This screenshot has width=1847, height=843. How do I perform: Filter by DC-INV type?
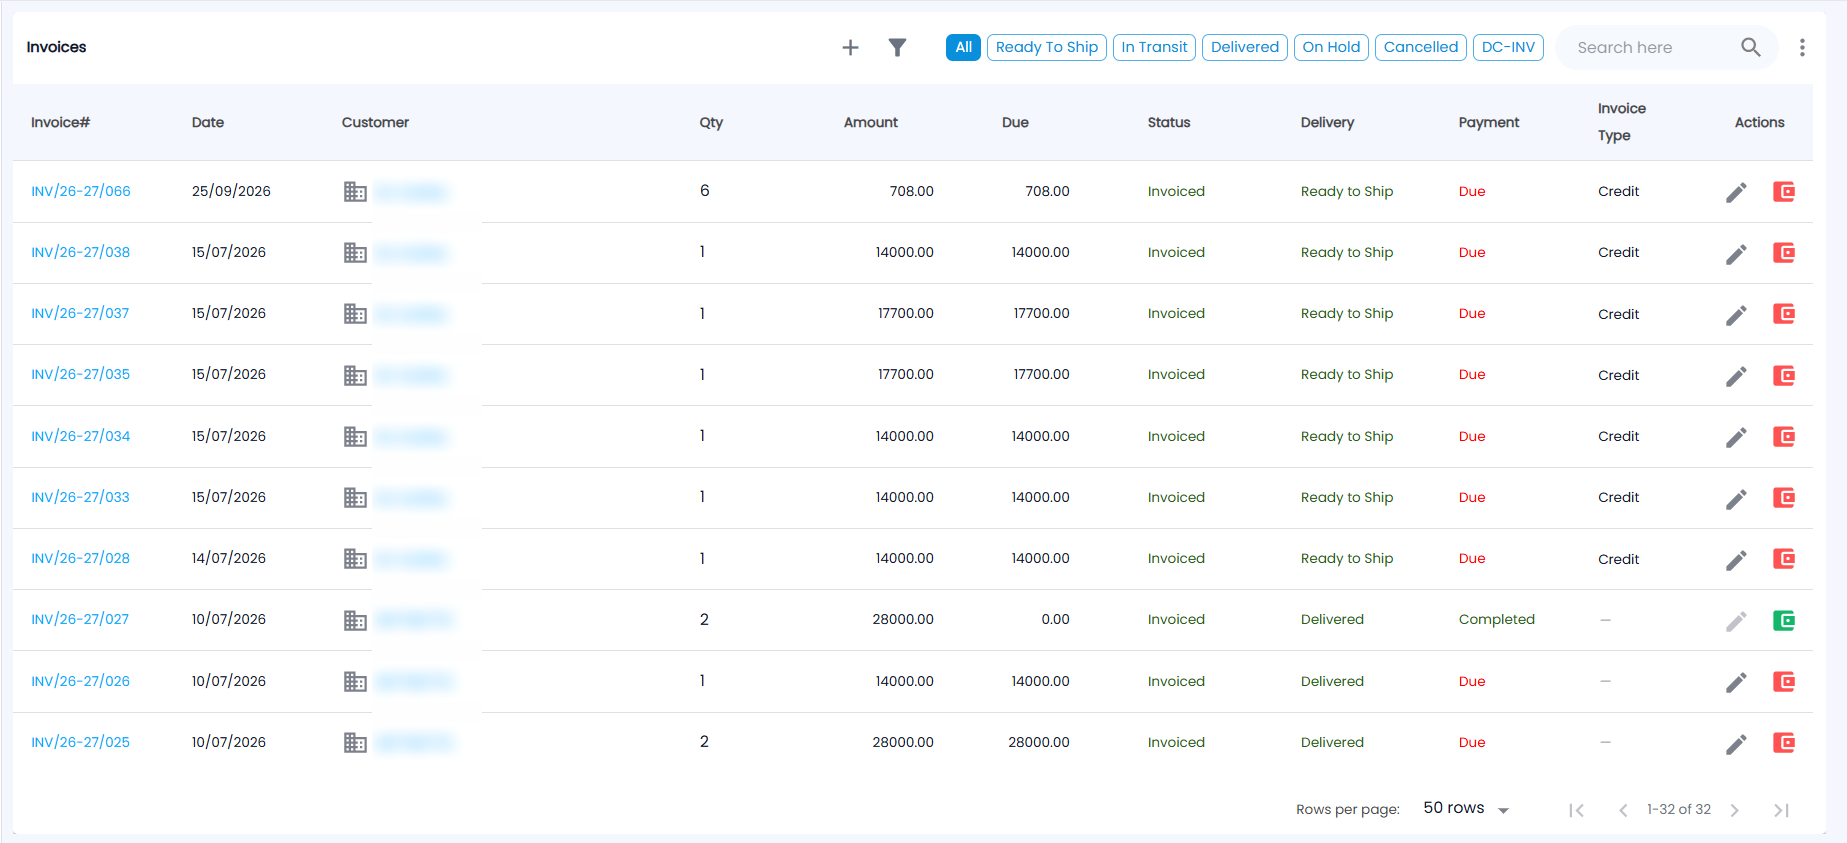(x=1508, y=47)
